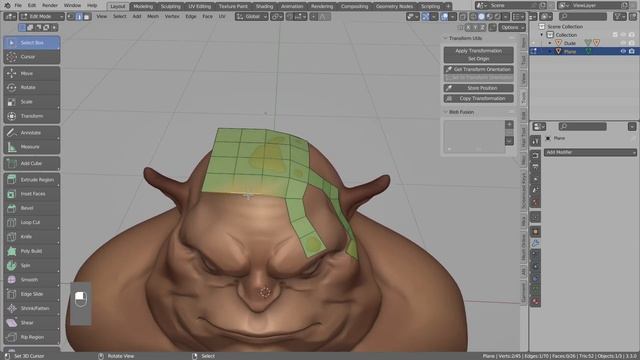Select the Extrude Region tool
The image size is (640, 360).
(31, 180)
